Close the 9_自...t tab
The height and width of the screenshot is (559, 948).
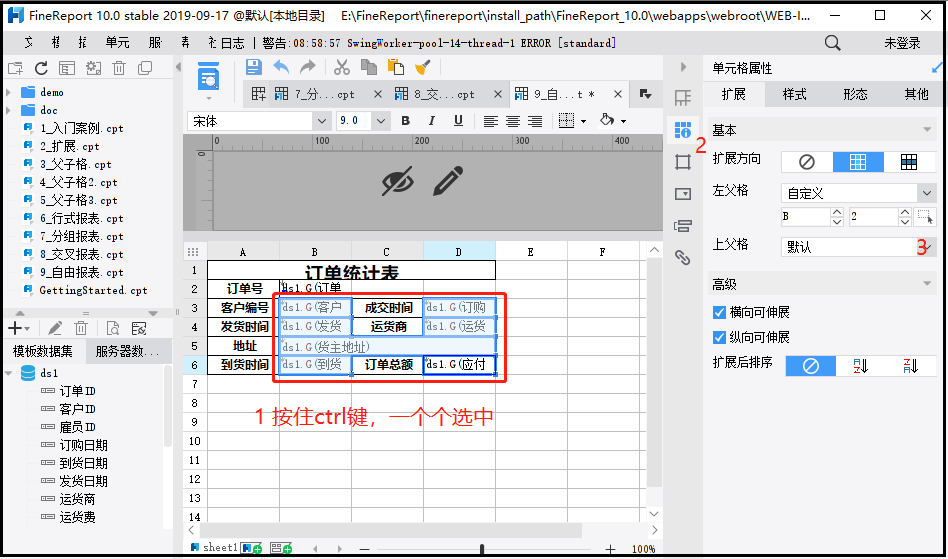pos(618,94)
